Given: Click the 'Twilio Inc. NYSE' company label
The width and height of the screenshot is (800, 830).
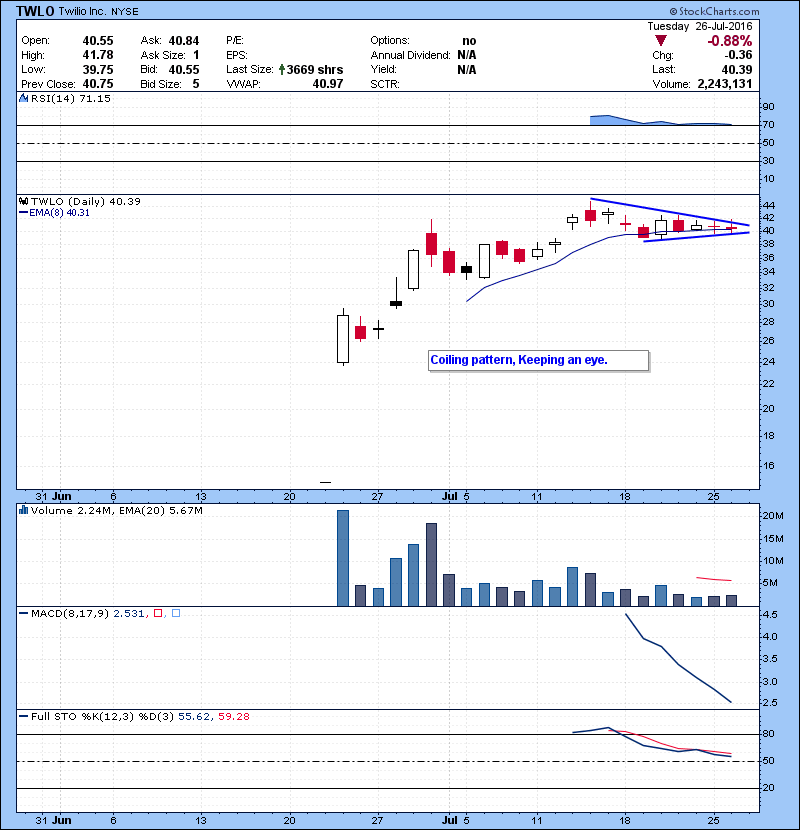Looking at the screenshot, I should tap(98, 12).
